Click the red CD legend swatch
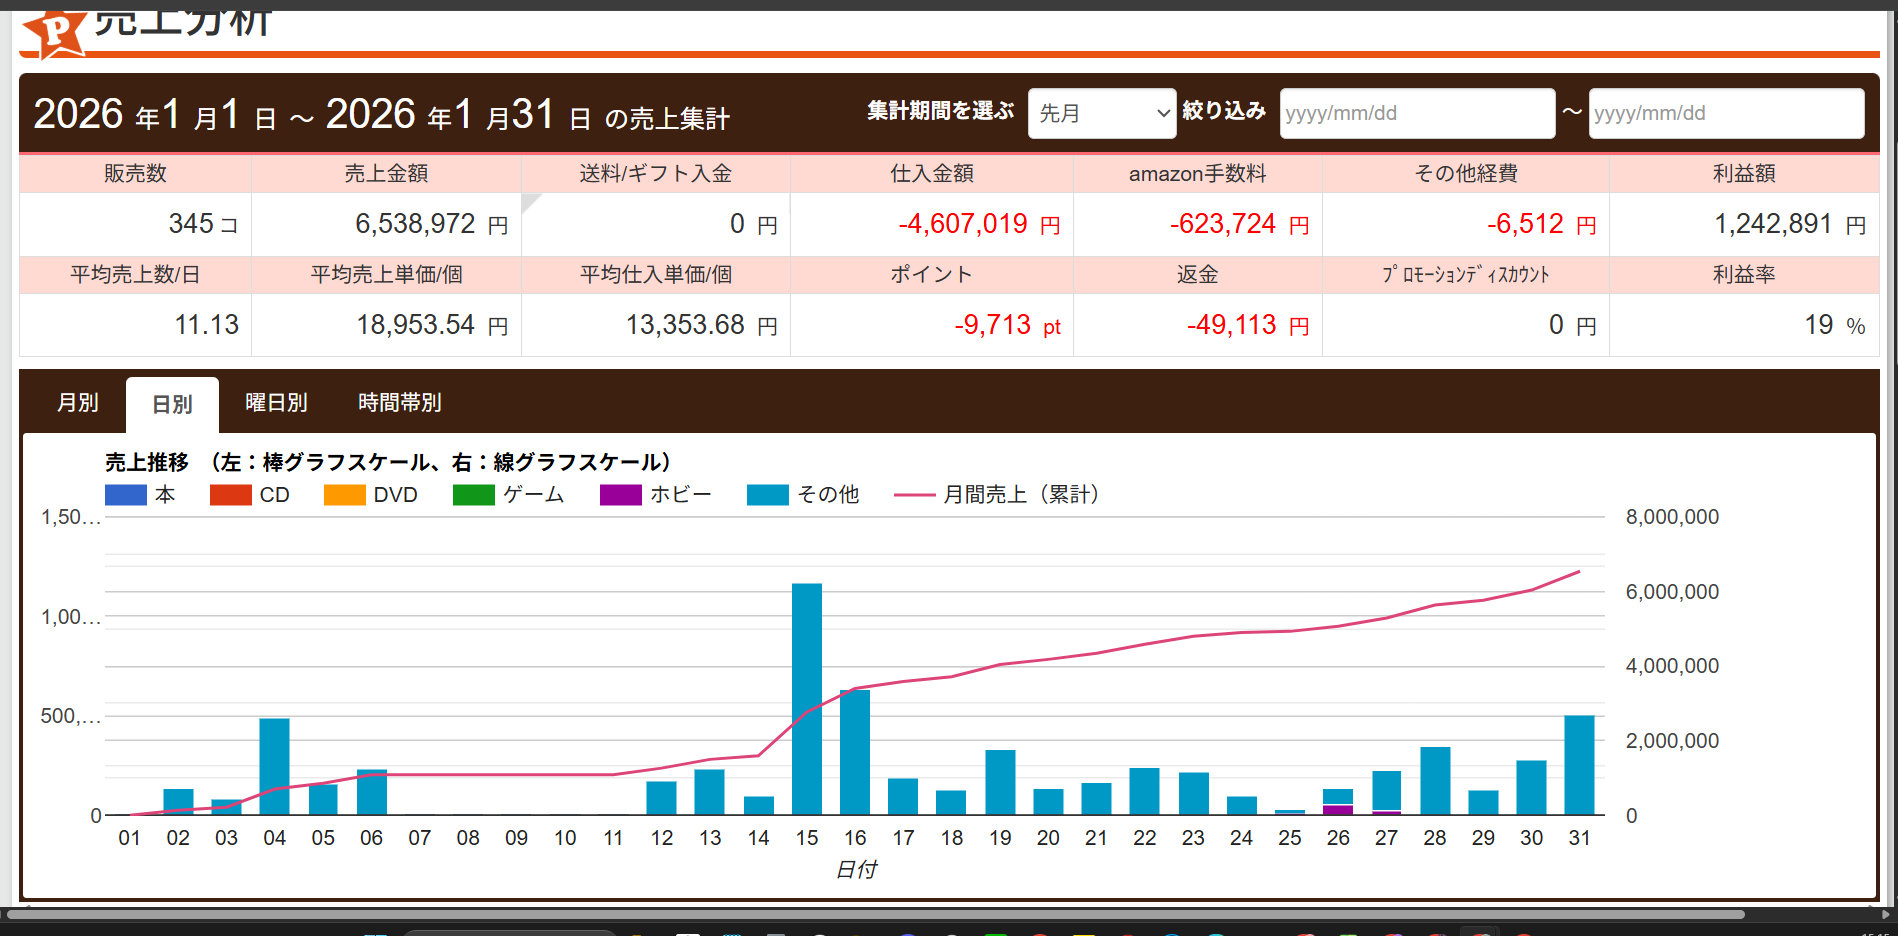The width and height of the screenshot is (1898, 936). 230,495
